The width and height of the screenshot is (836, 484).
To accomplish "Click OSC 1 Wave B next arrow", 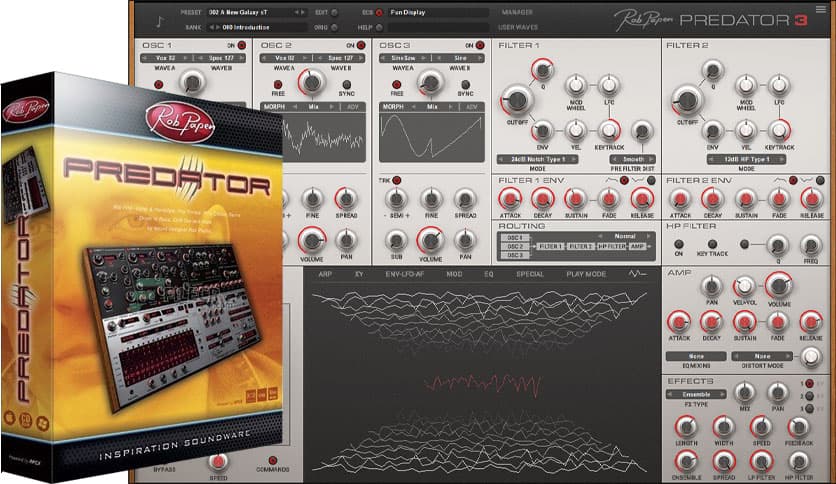I will 242,58.
